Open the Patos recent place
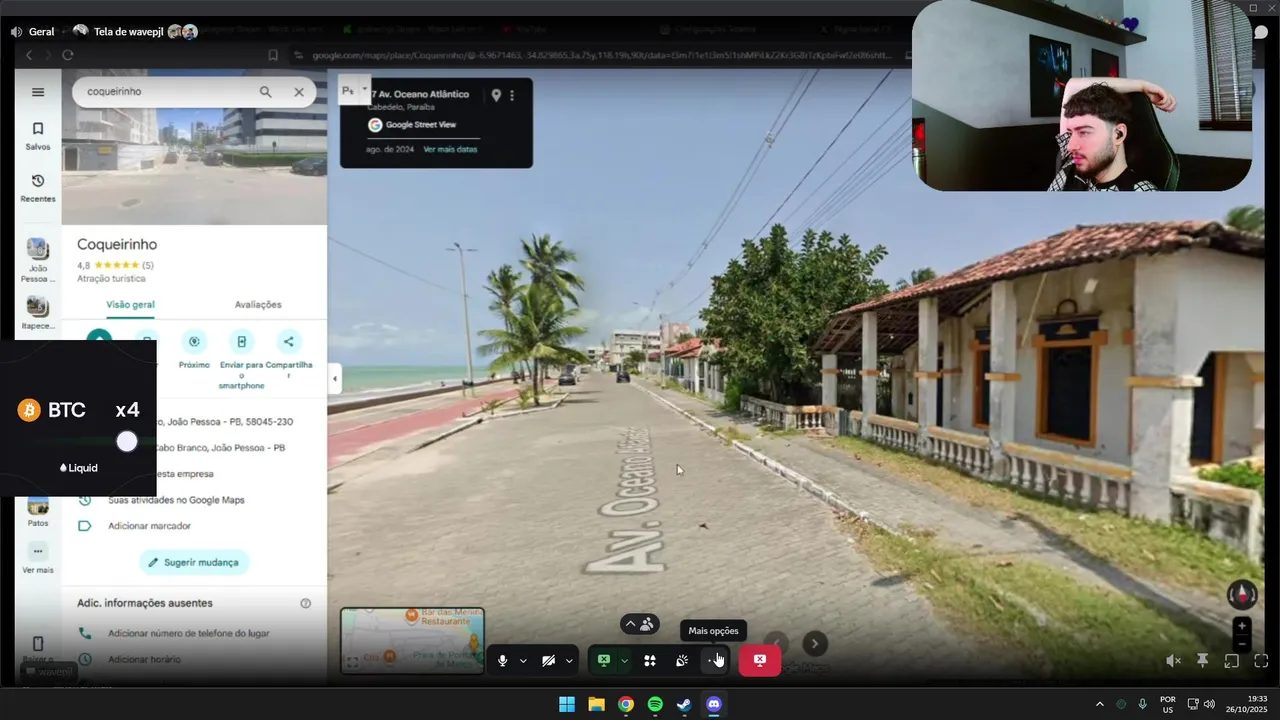 [x=38, y=512]
